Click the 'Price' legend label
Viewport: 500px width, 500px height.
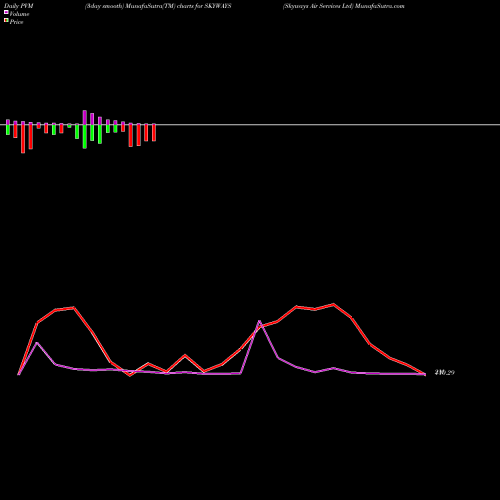coord(16,22)
